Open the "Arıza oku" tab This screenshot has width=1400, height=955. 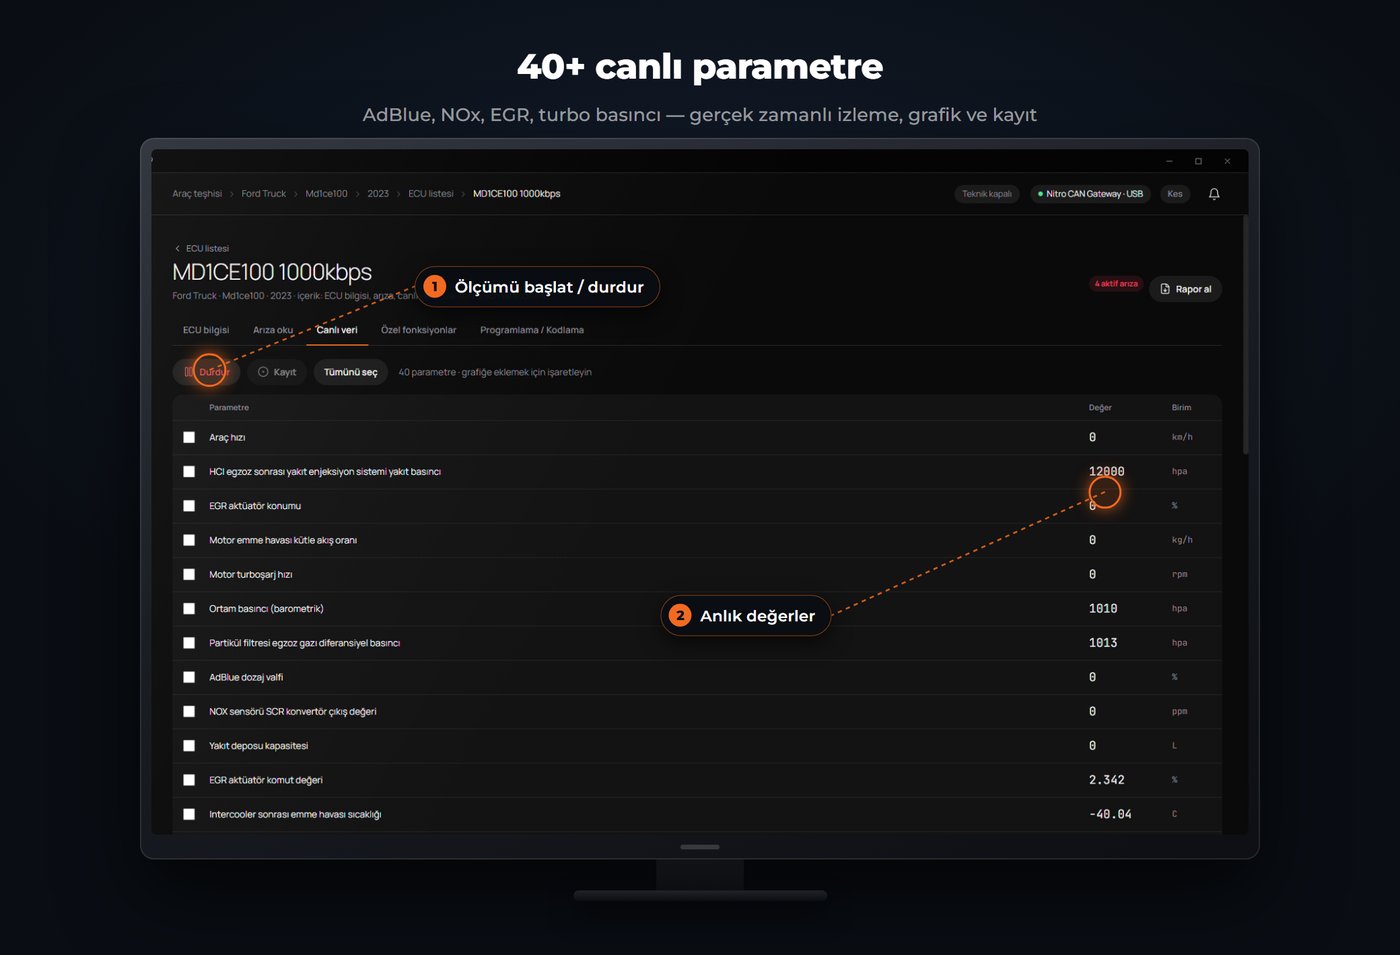(x=273, y=330)
